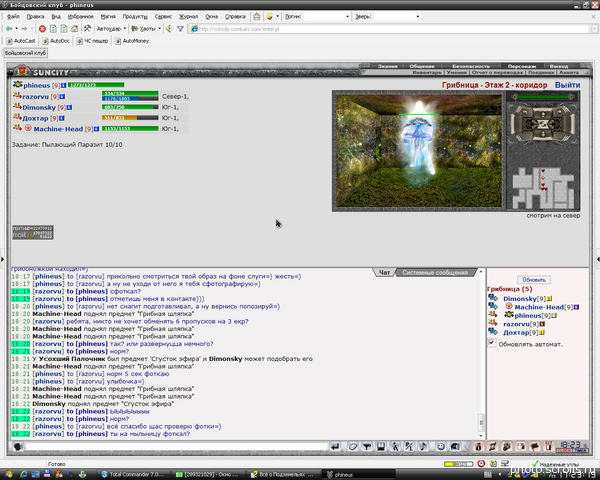Click Internet Explorer quick launch icon
This screenshot has height=480, width=600.
click(24, 474)
